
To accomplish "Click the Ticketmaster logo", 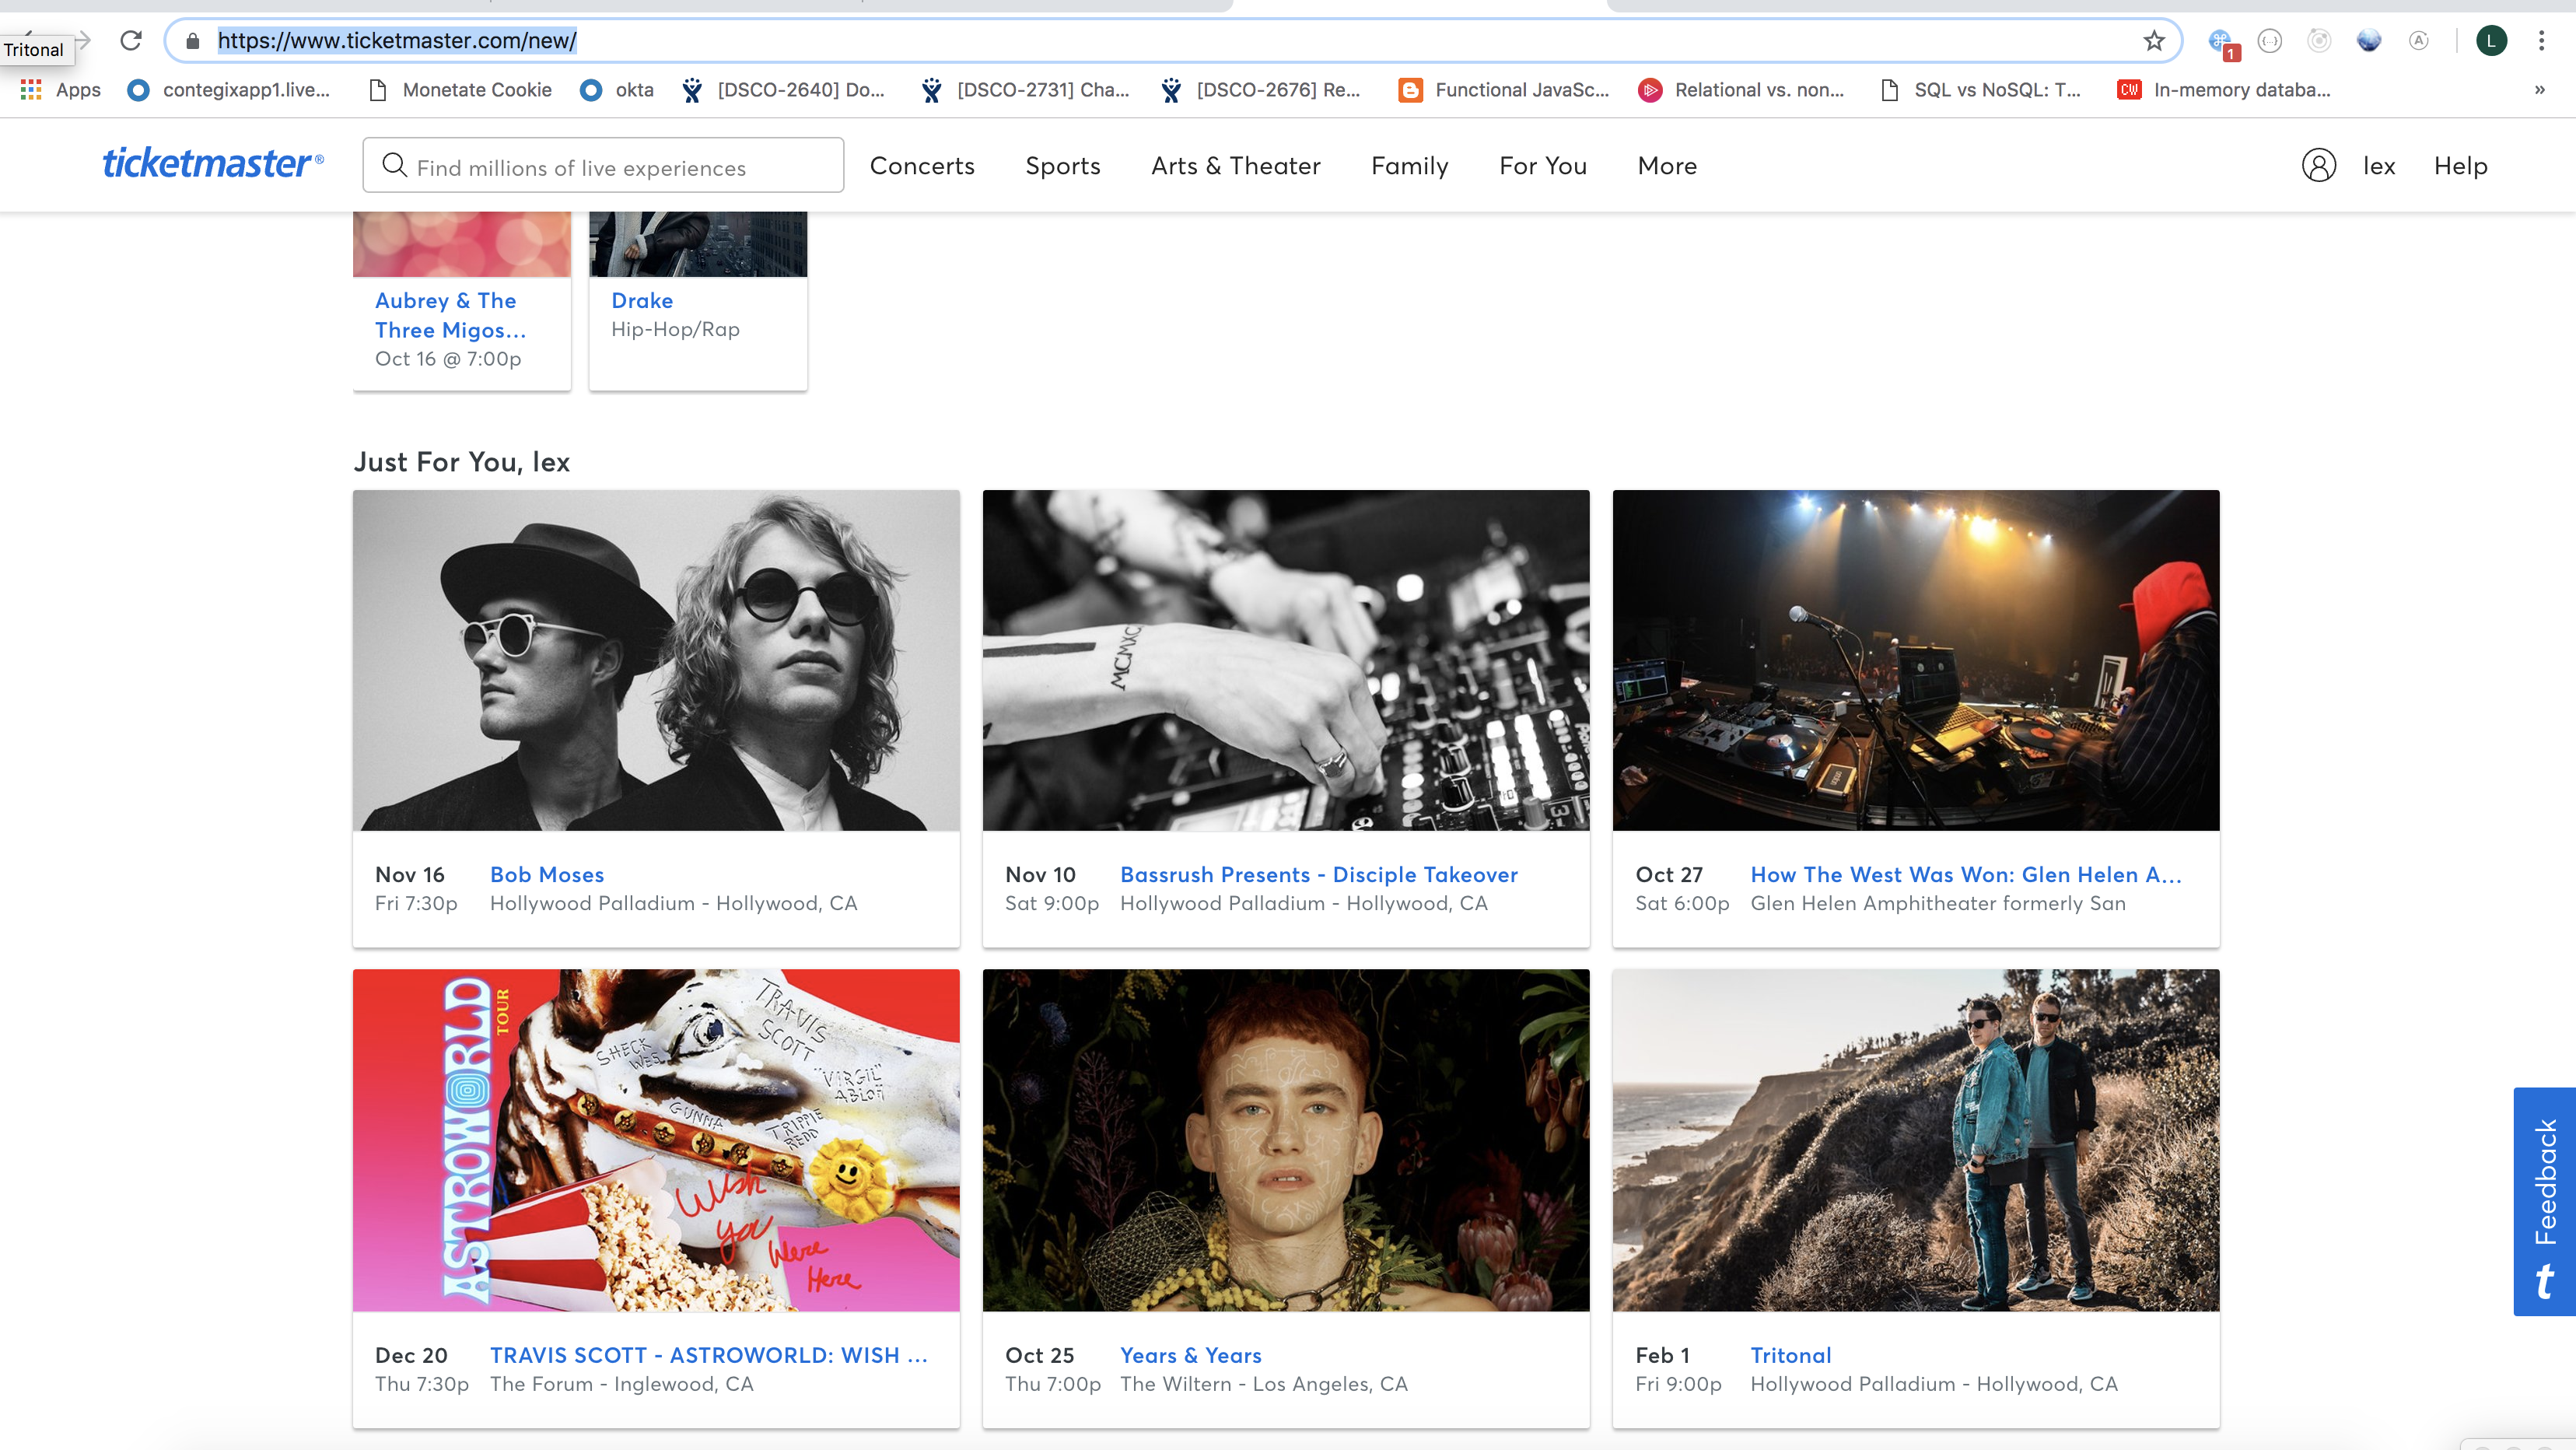I will 213,164.
